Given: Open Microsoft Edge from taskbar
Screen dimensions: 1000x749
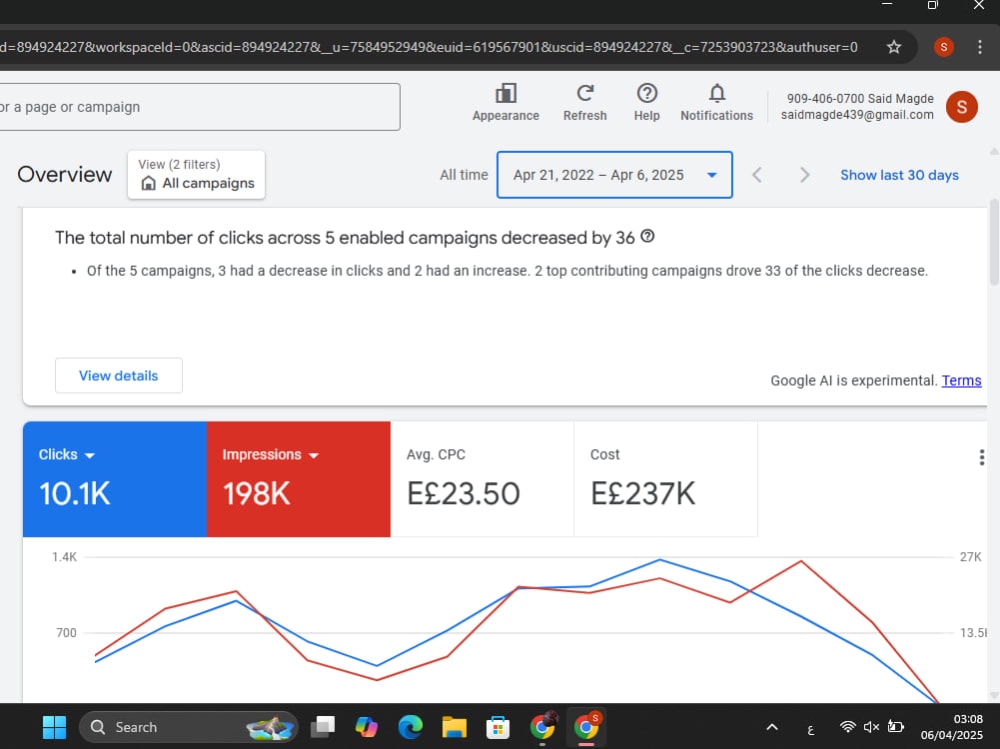Looking at the screenshot, I should coord(410,727).
